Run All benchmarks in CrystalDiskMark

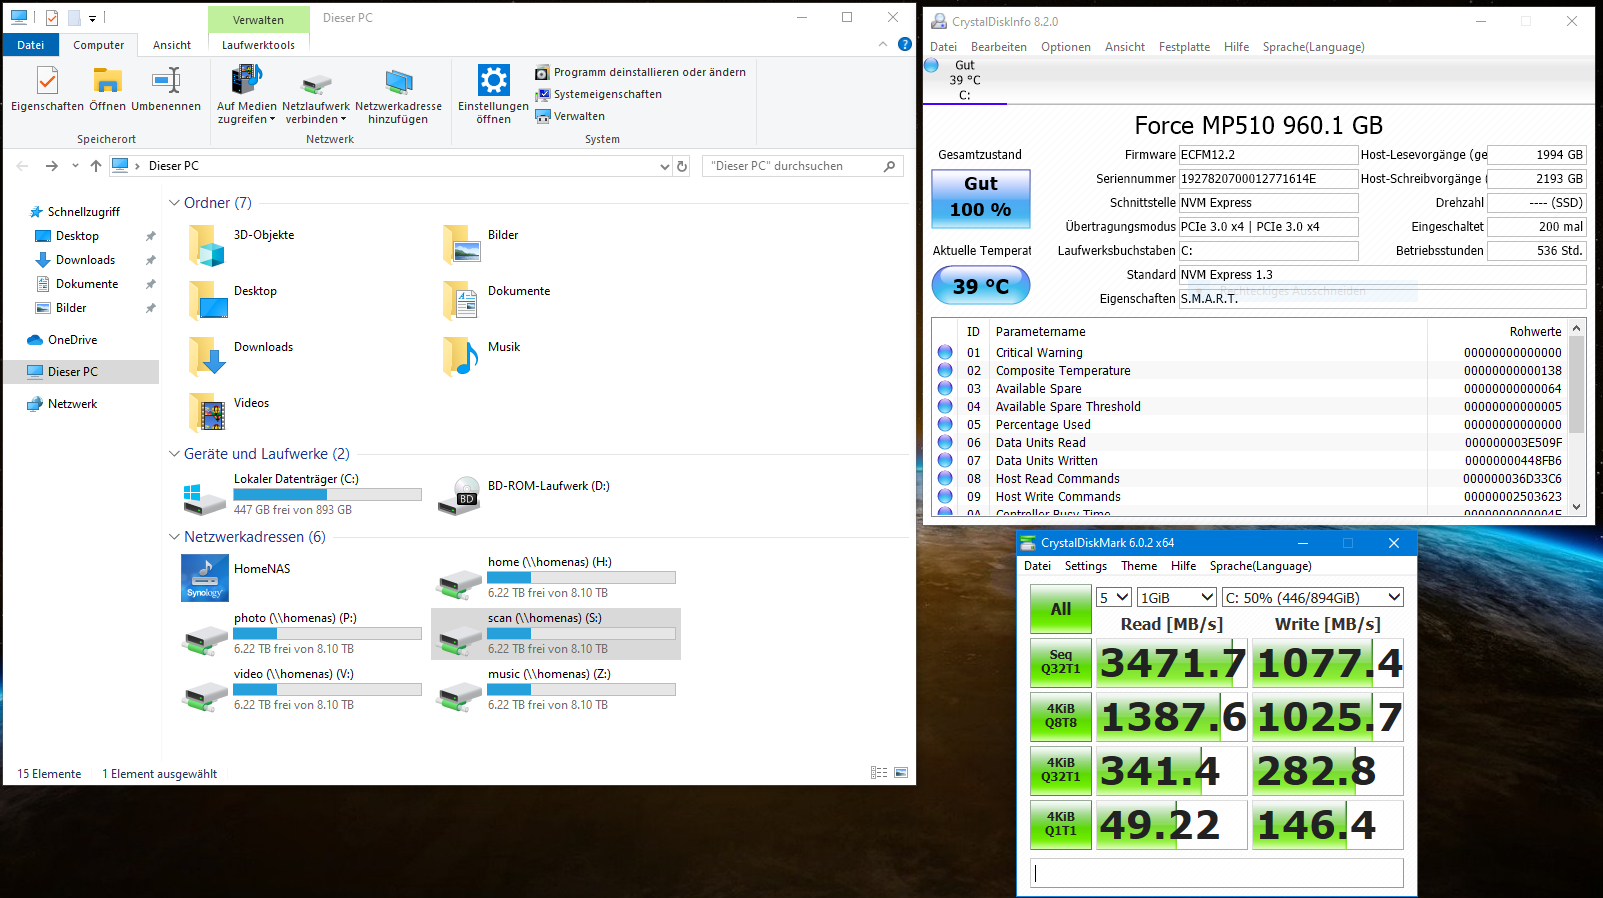[x=1061, y=609]
